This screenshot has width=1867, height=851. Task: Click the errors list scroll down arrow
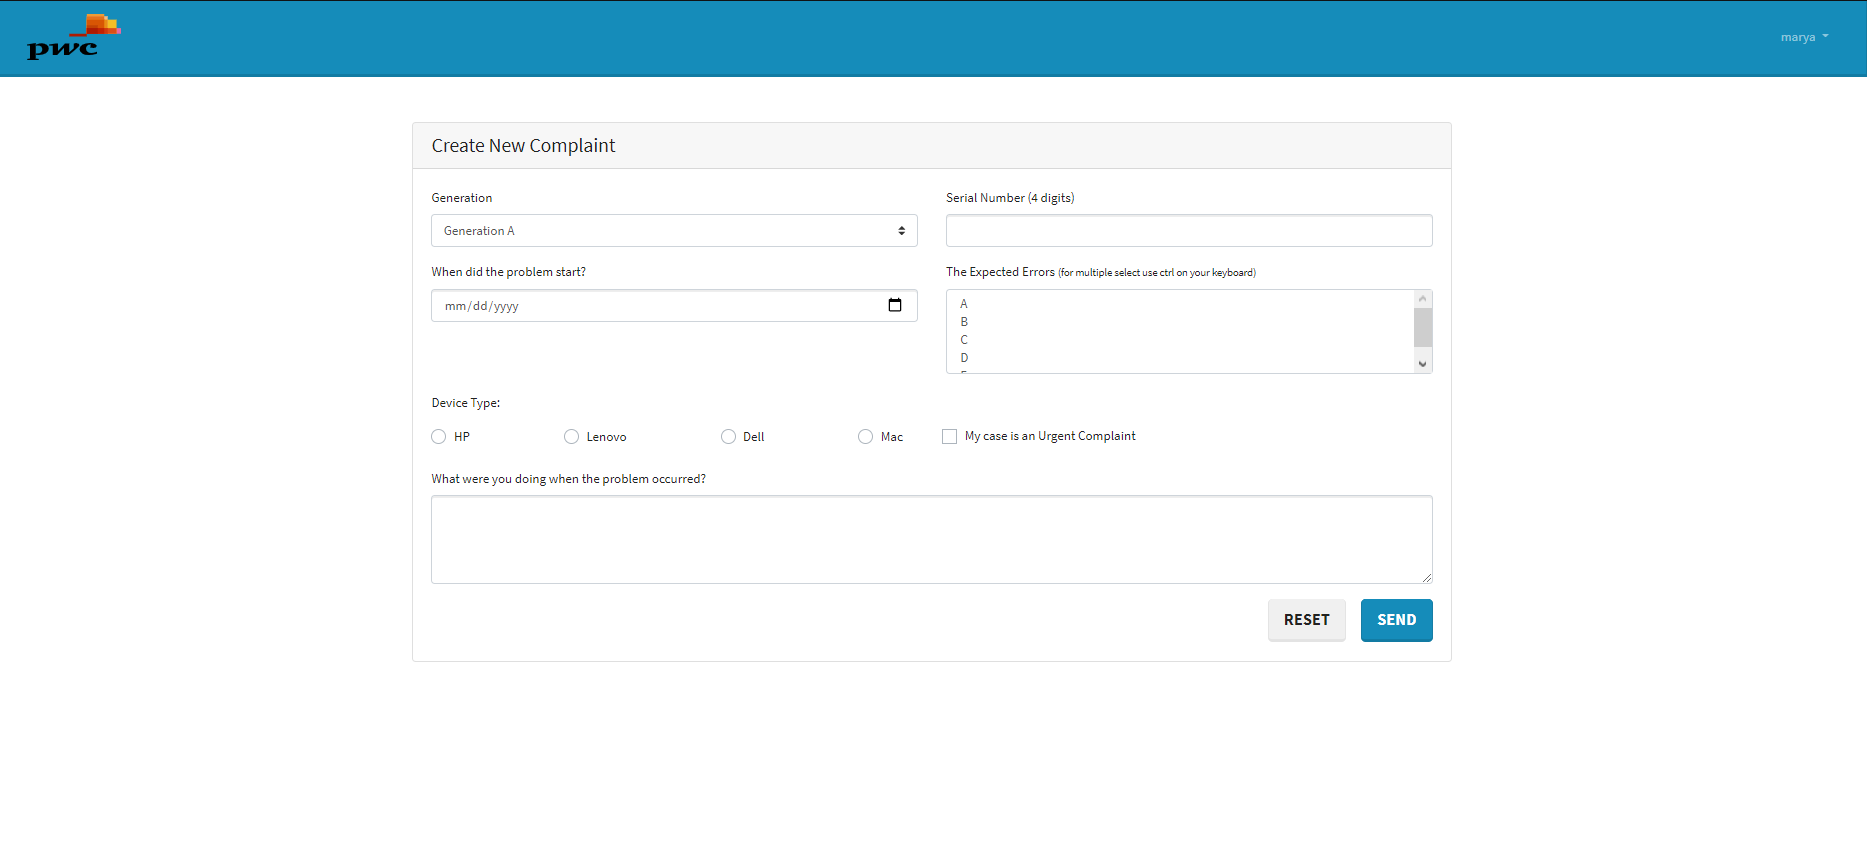coord(1423,364)
